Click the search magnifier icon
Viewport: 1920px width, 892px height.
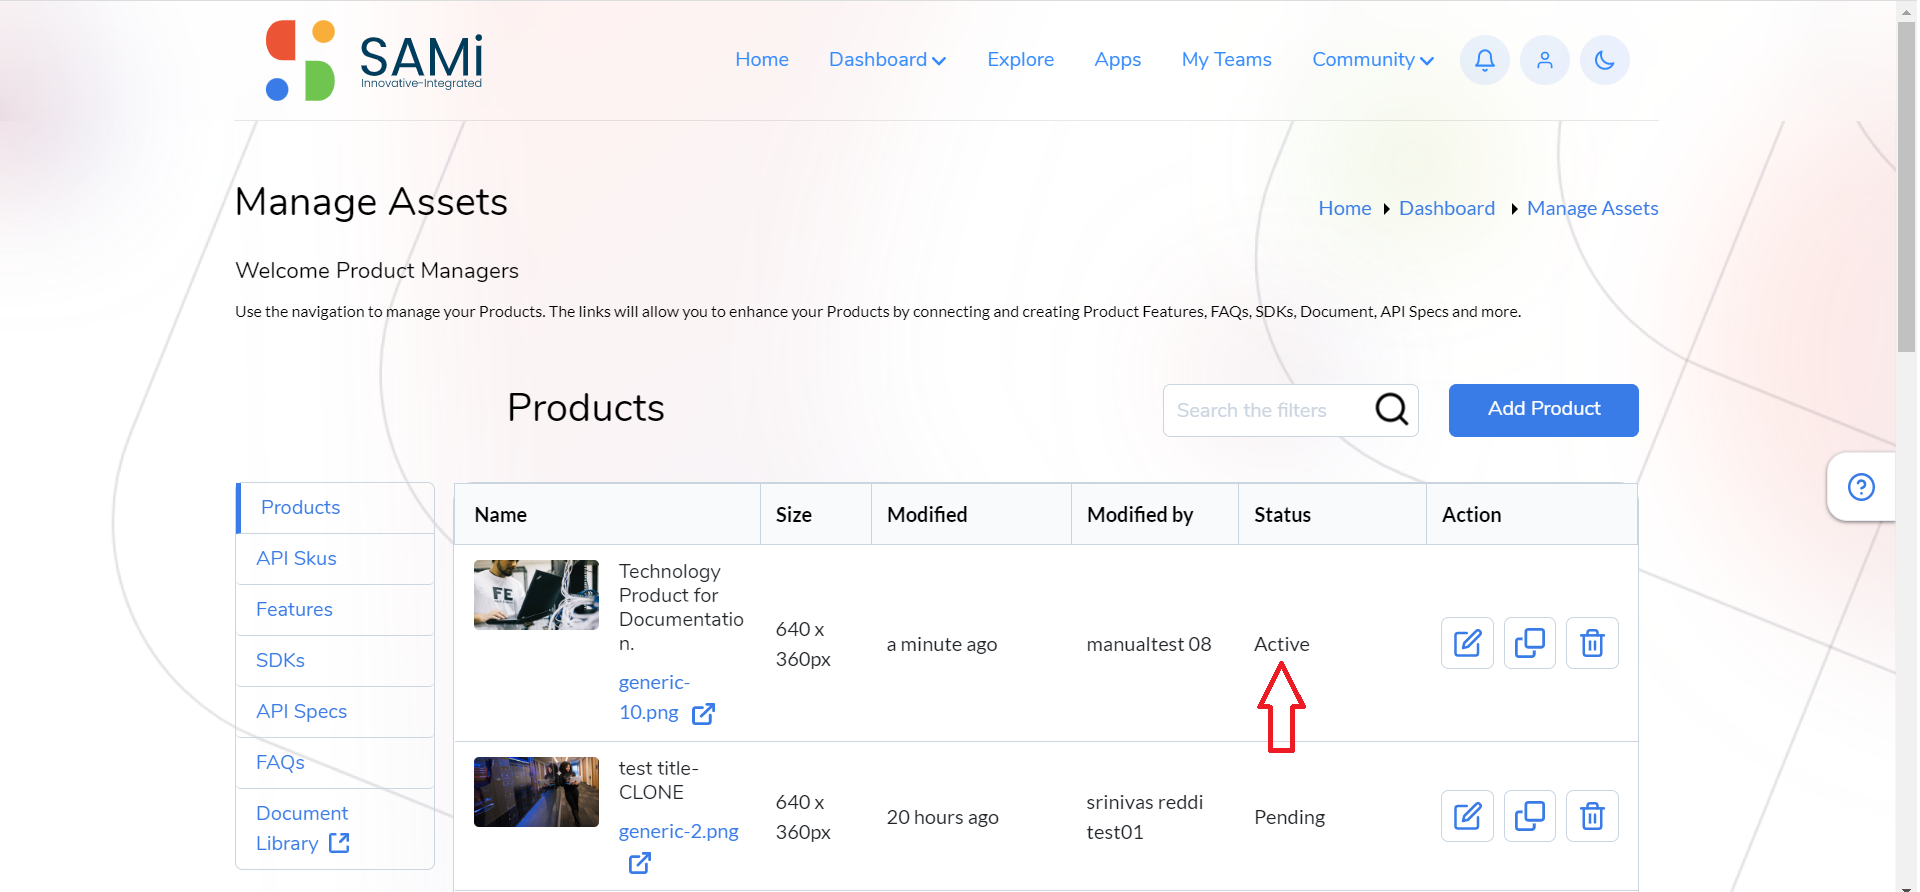tap(1391, 409)
